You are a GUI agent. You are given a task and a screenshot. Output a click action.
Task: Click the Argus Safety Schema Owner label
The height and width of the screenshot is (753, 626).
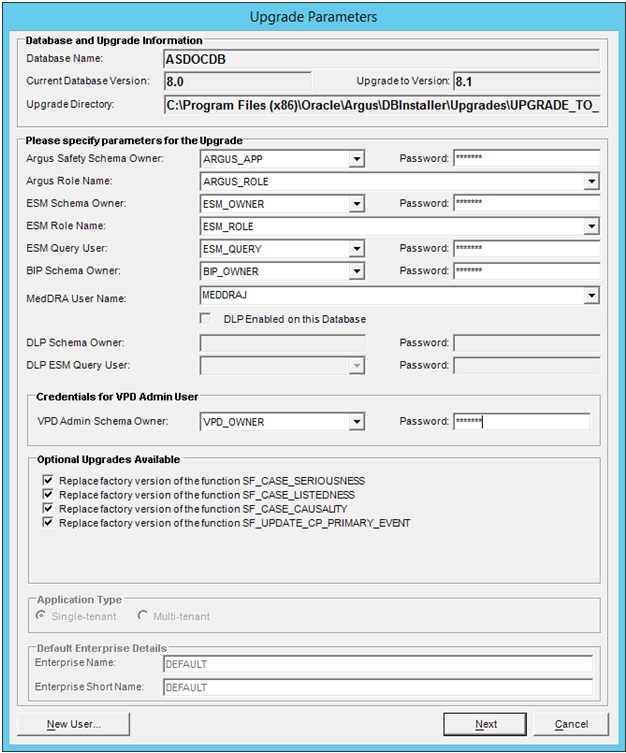coord(95,158)
